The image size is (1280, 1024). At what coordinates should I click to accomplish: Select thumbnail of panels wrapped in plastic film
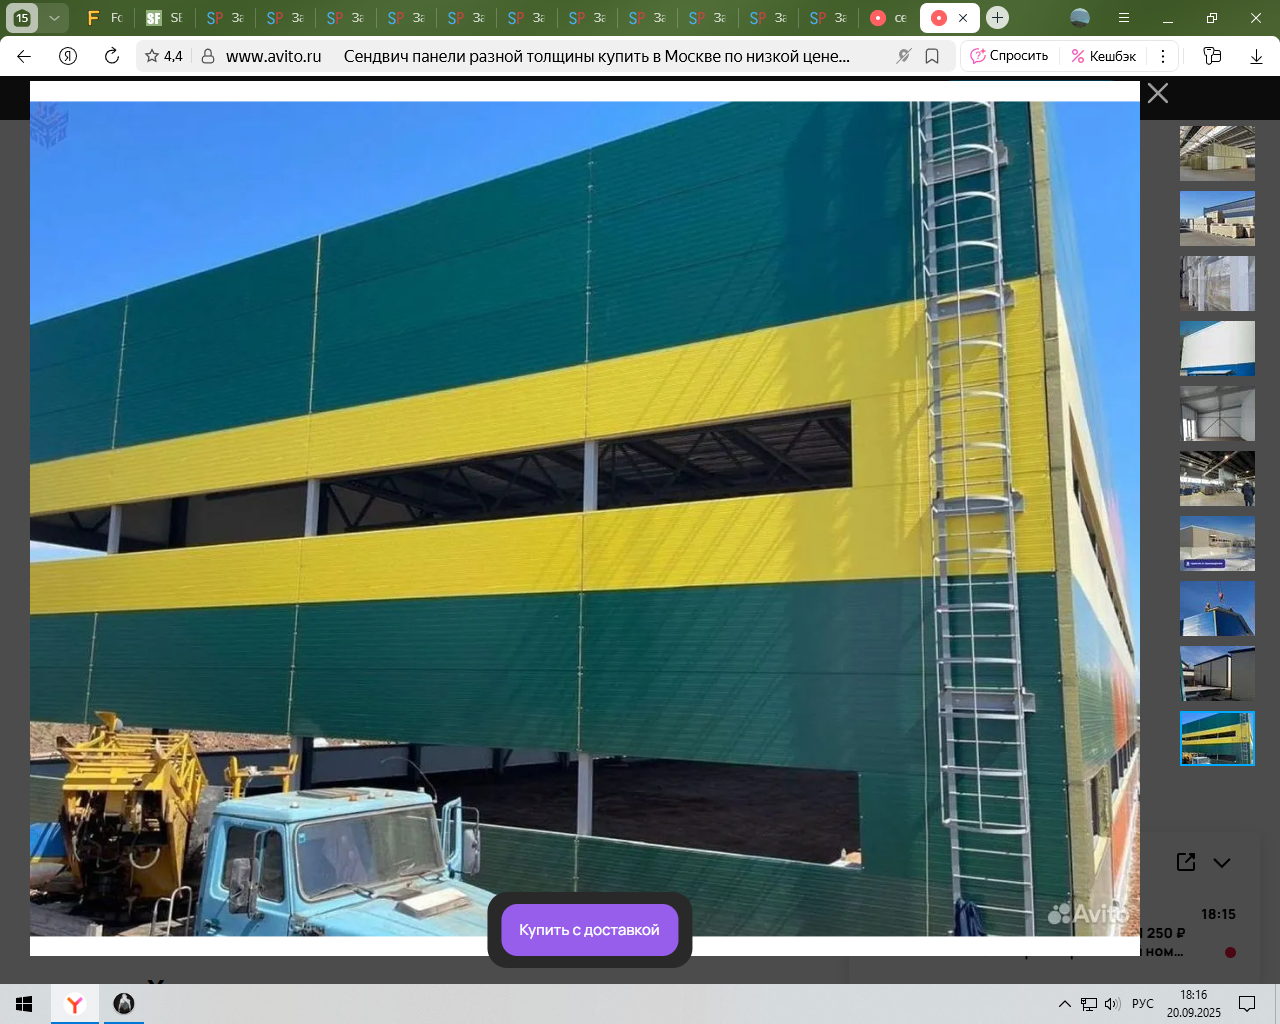pos(1217,283)
